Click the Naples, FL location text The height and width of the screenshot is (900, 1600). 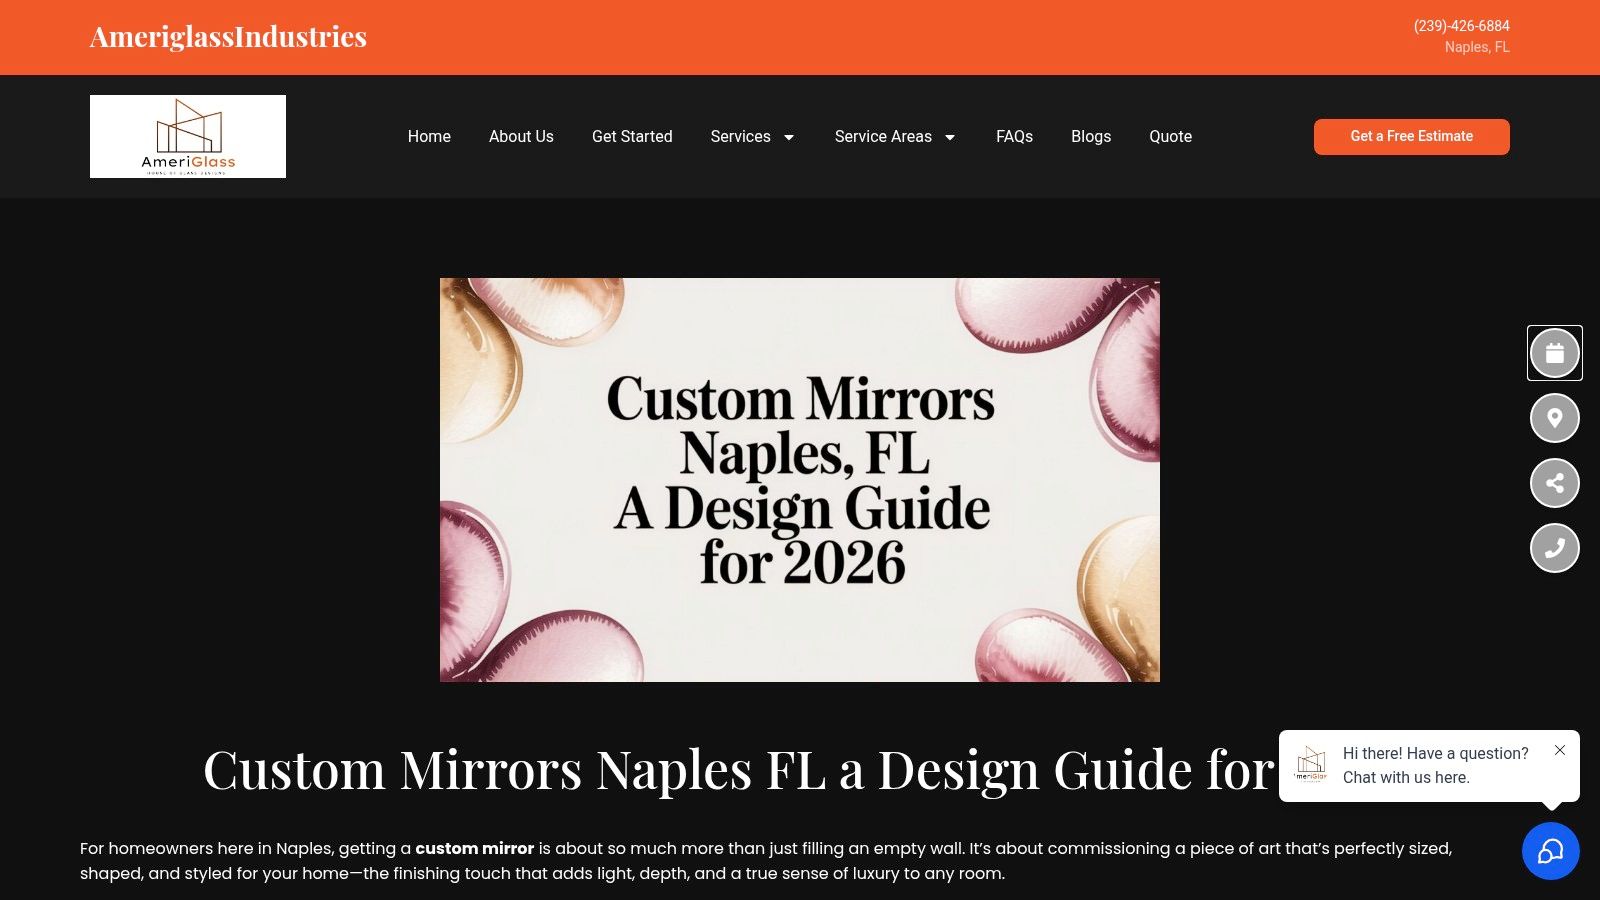1477,47
